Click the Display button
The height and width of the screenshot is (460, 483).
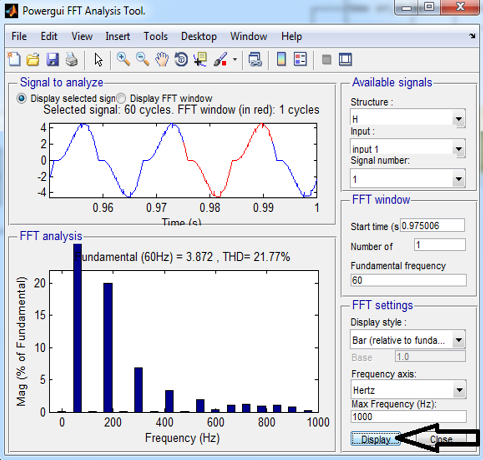click(376, 439)
